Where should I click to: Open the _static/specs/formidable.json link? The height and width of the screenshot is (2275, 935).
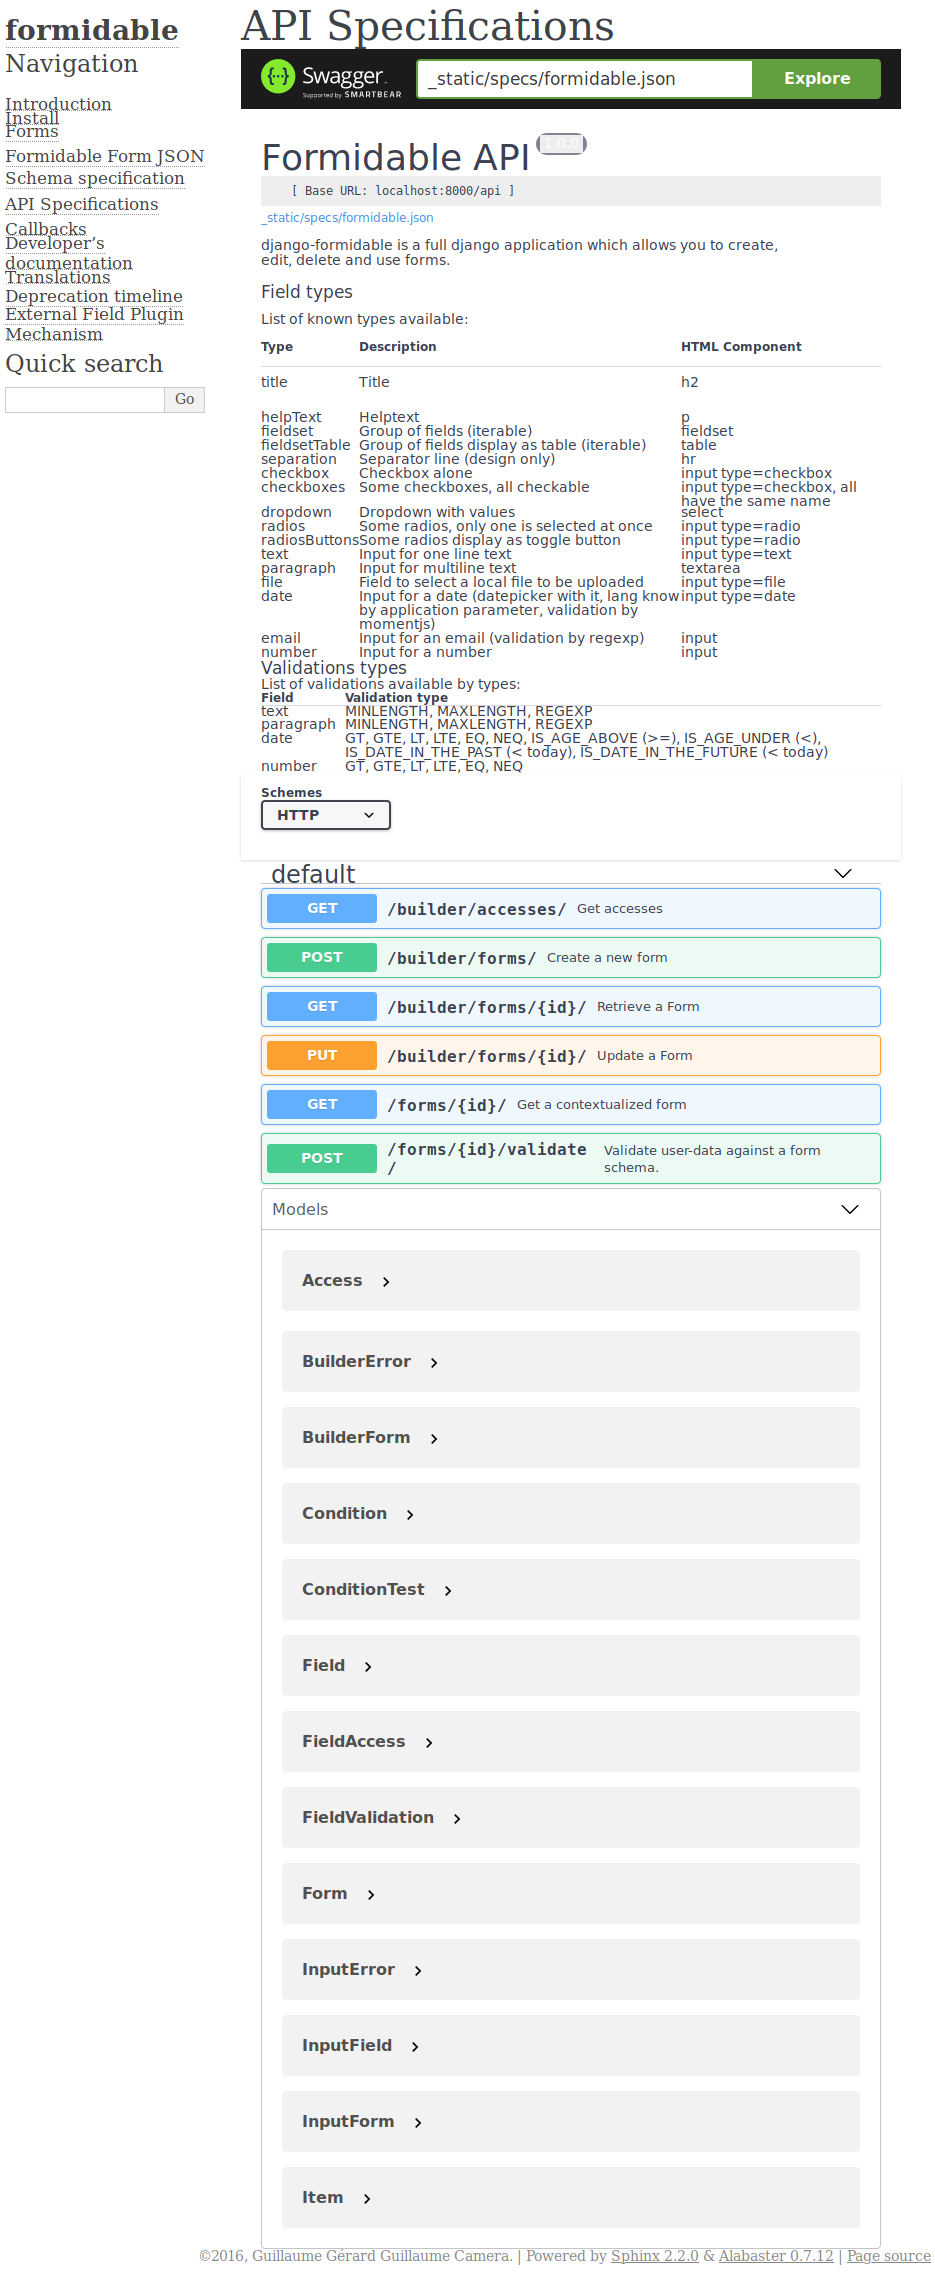pos(347,217)
